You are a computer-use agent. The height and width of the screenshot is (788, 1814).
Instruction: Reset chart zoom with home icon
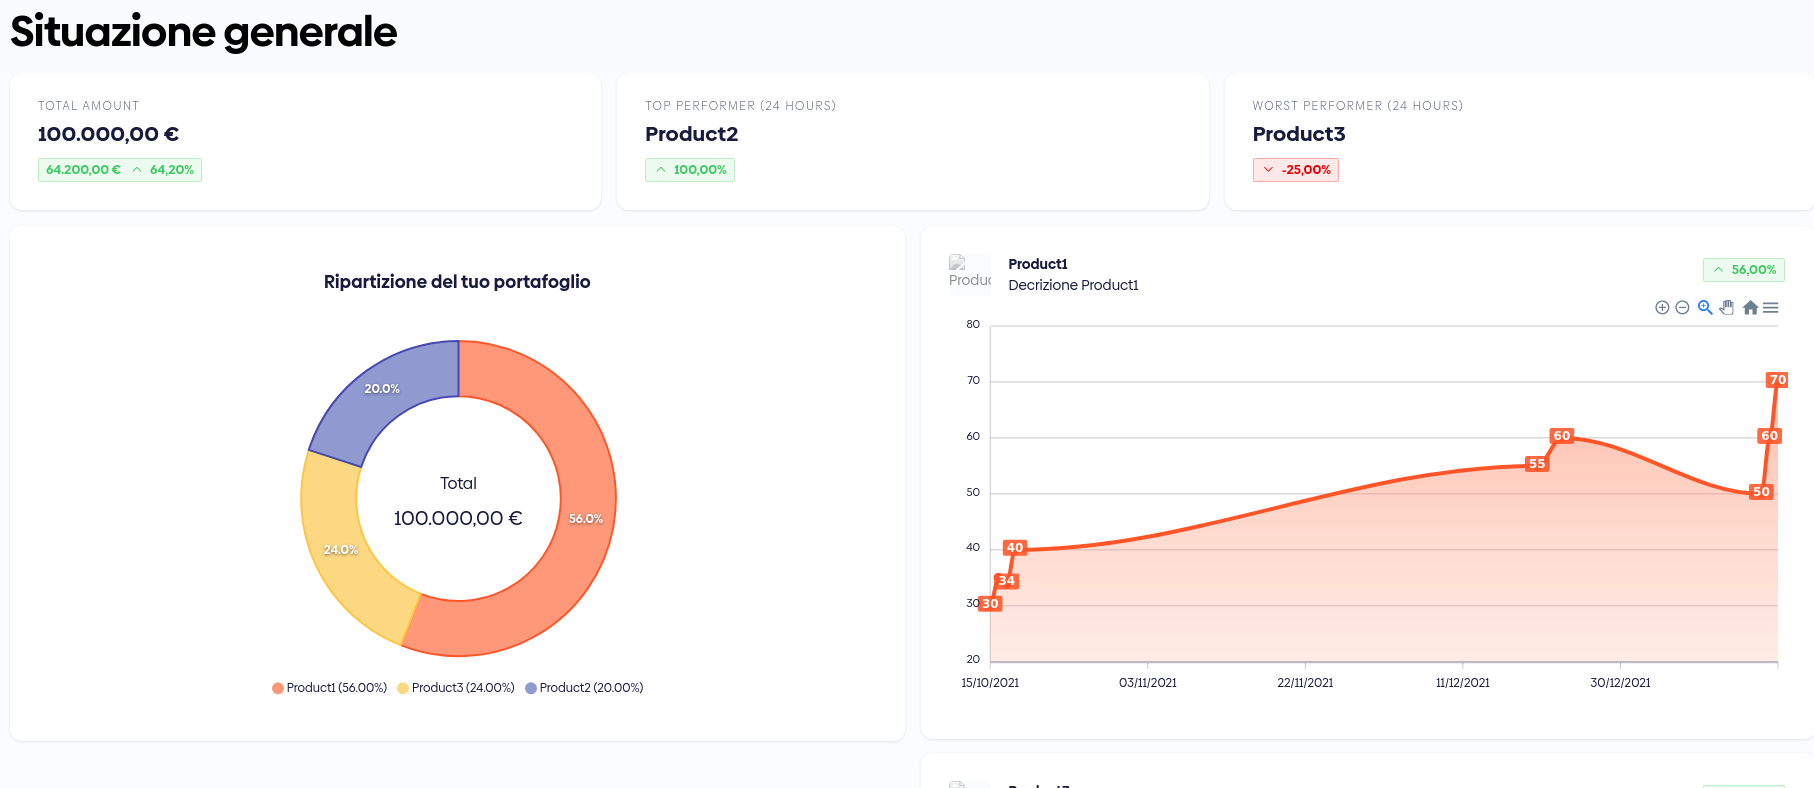(x=1750, y=308)
